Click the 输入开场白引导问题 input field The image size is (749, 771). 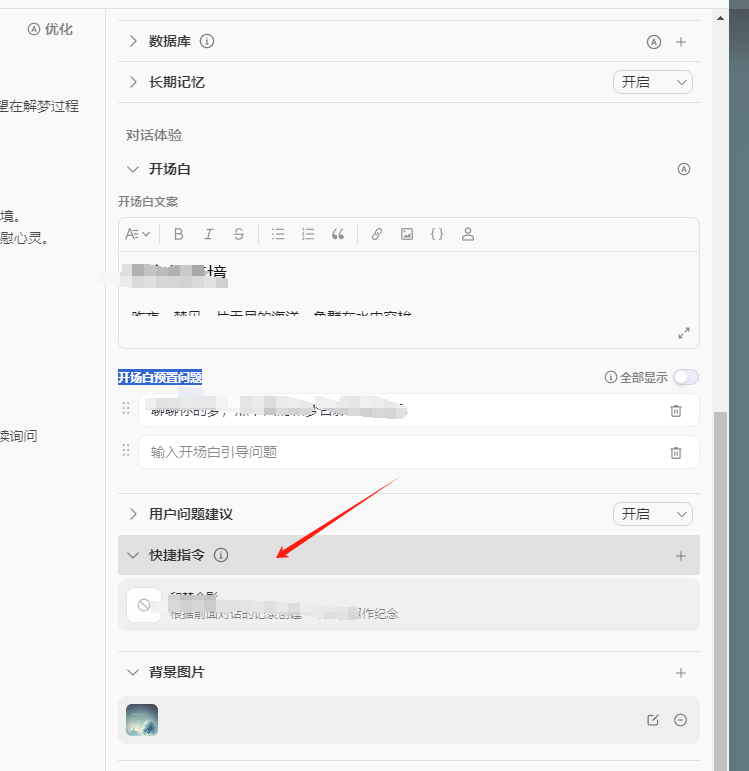click(x=400, y=452)
